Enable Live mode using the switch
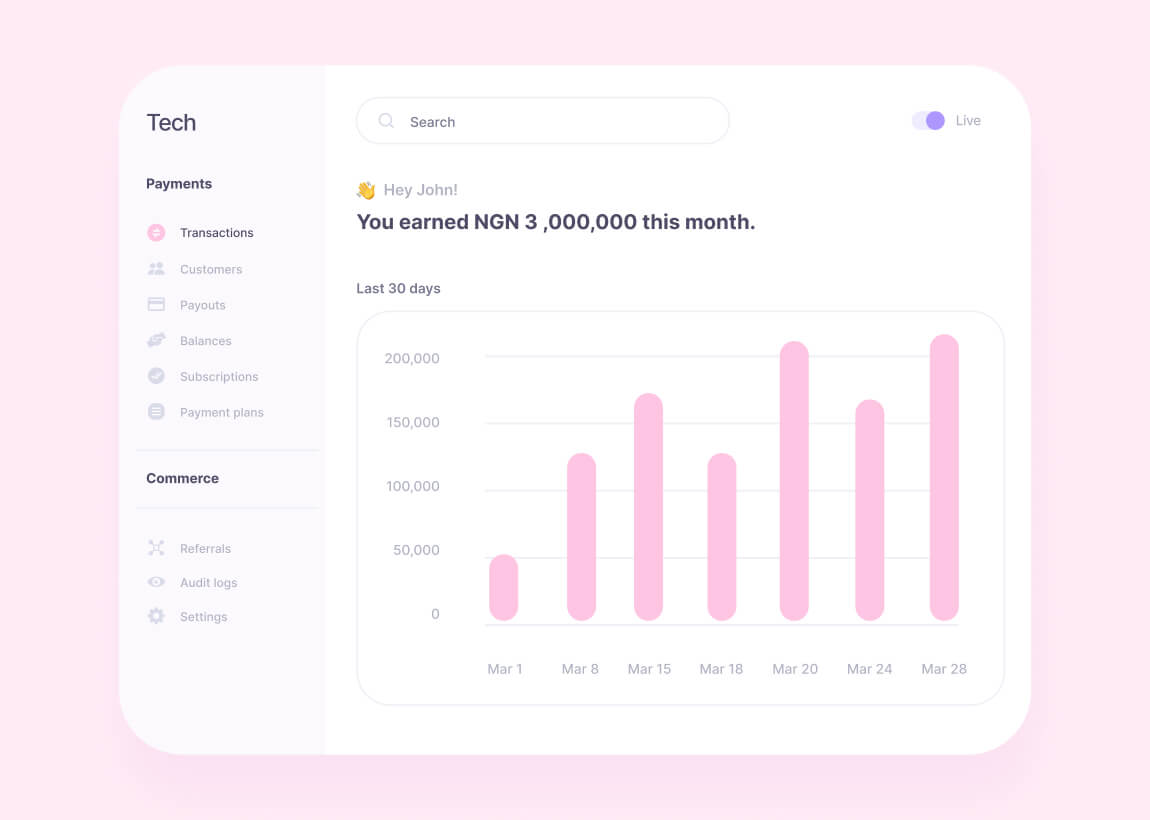The width and height of the screenshot is (1150, 820). pos(929,120)
